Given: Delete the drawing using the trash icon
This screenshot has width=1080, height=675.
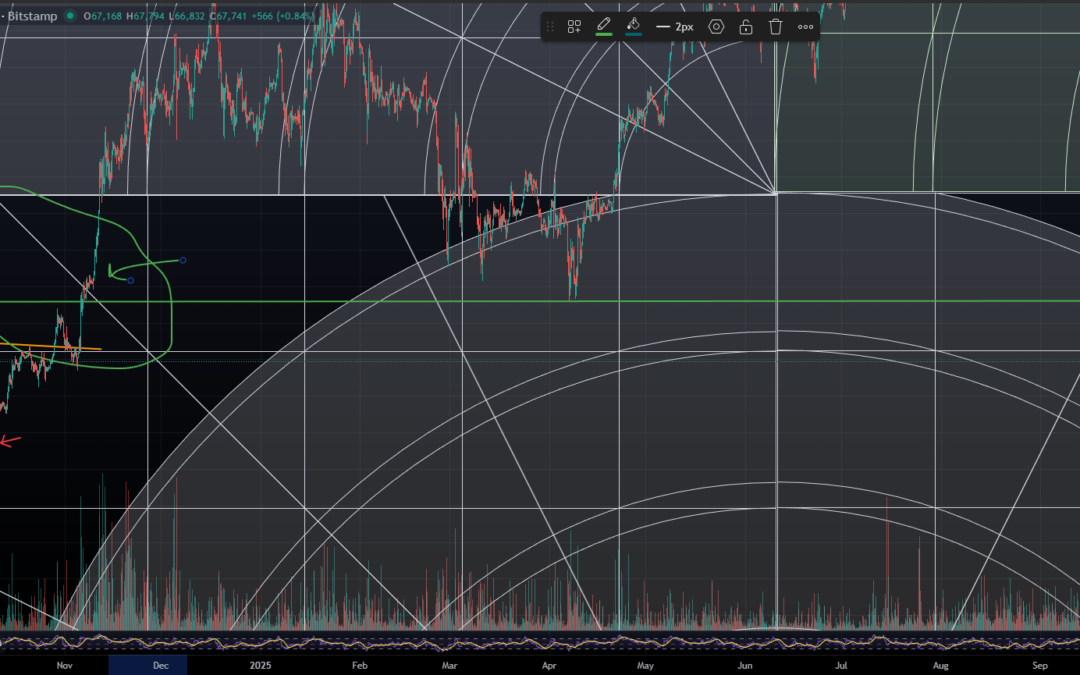Looking at the screenshot, I should coord(776,26).
